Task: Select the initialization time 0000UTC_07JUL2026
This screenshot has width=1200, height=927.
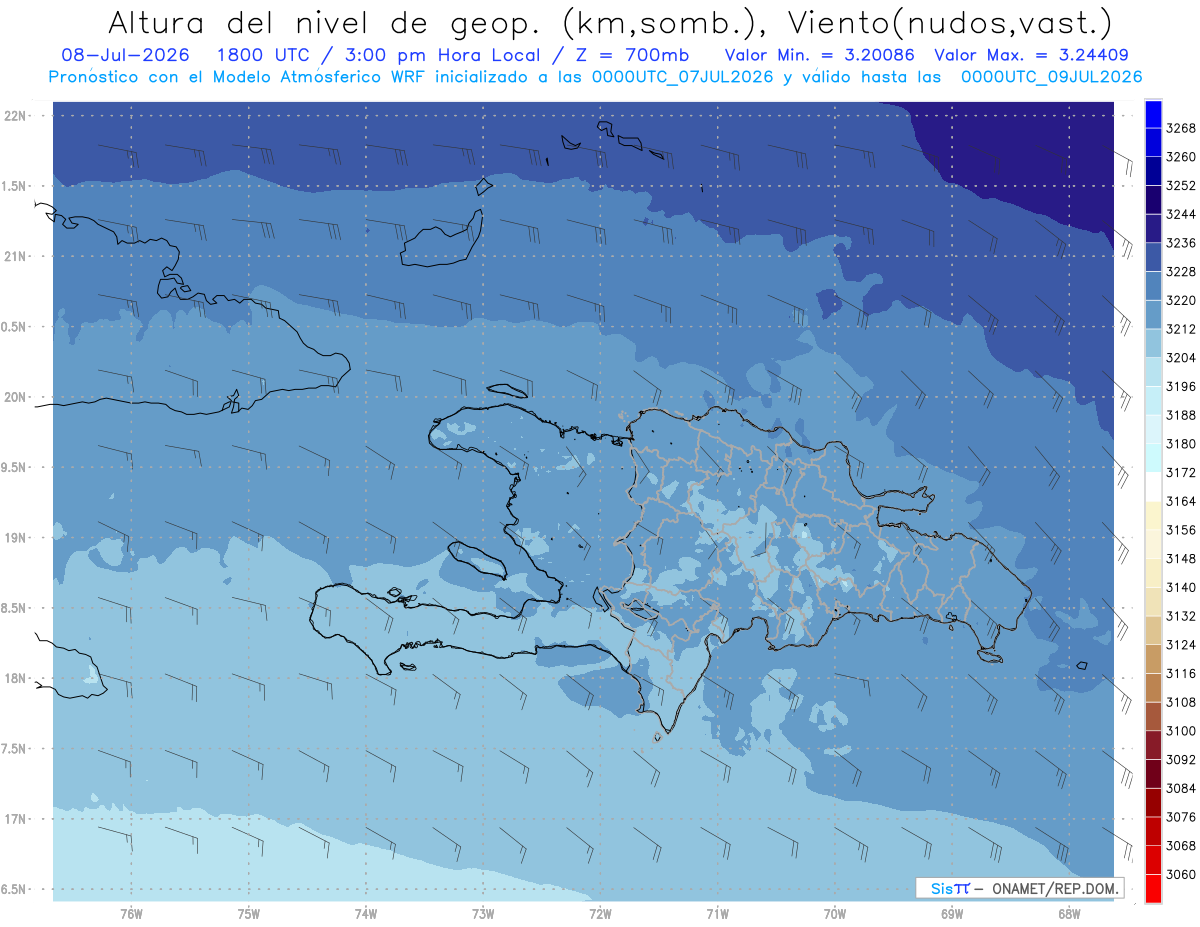Action: pyautogui.click(x=685, y=76)
